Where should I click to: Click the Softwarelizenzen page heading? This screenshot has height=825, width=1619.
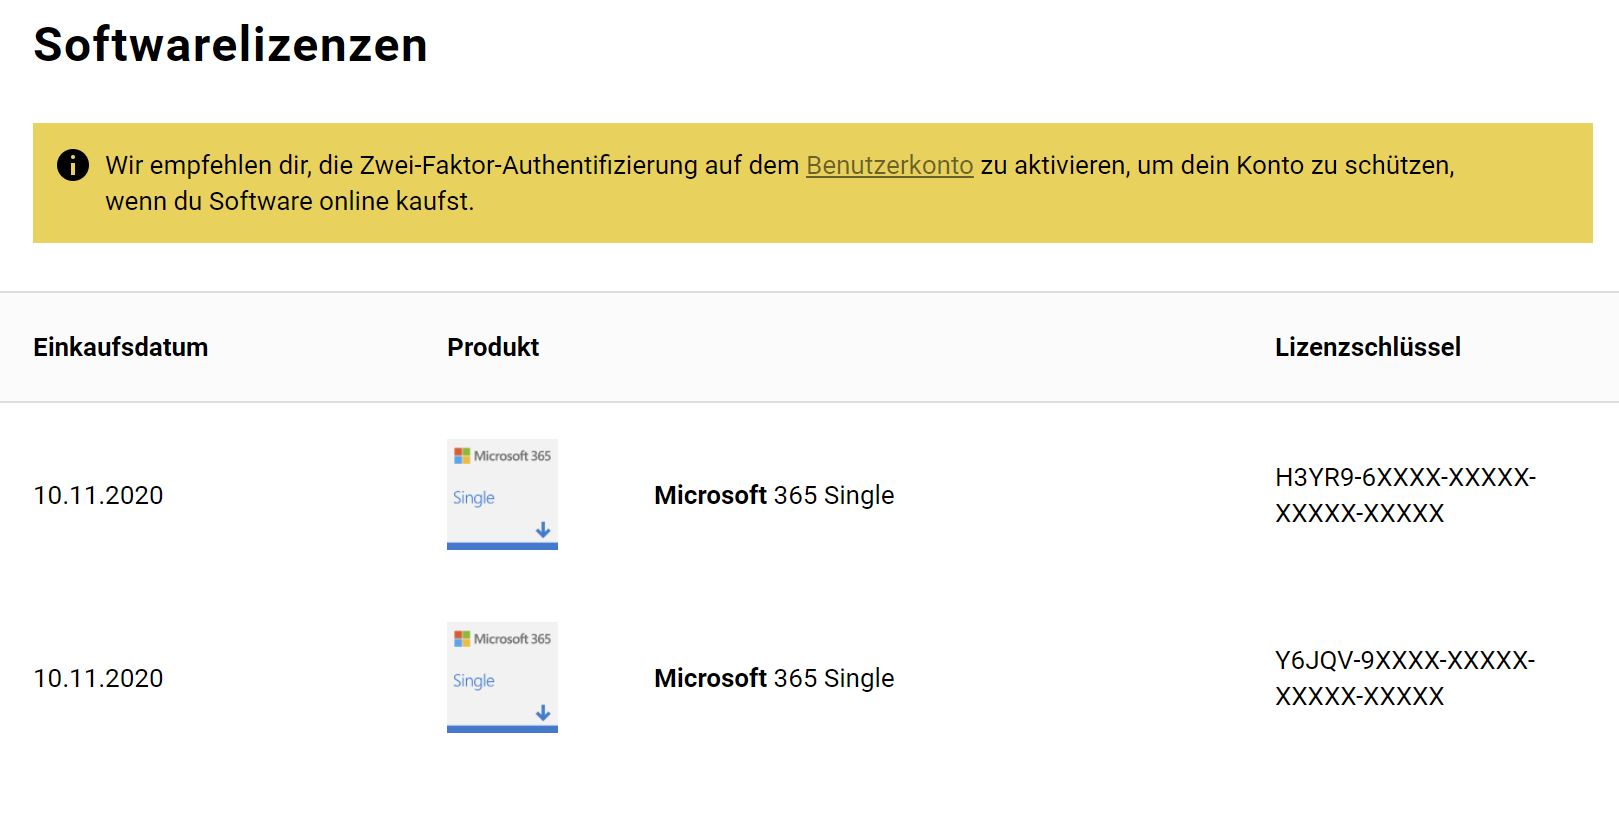pyautogui.click(x=230, y=45)
